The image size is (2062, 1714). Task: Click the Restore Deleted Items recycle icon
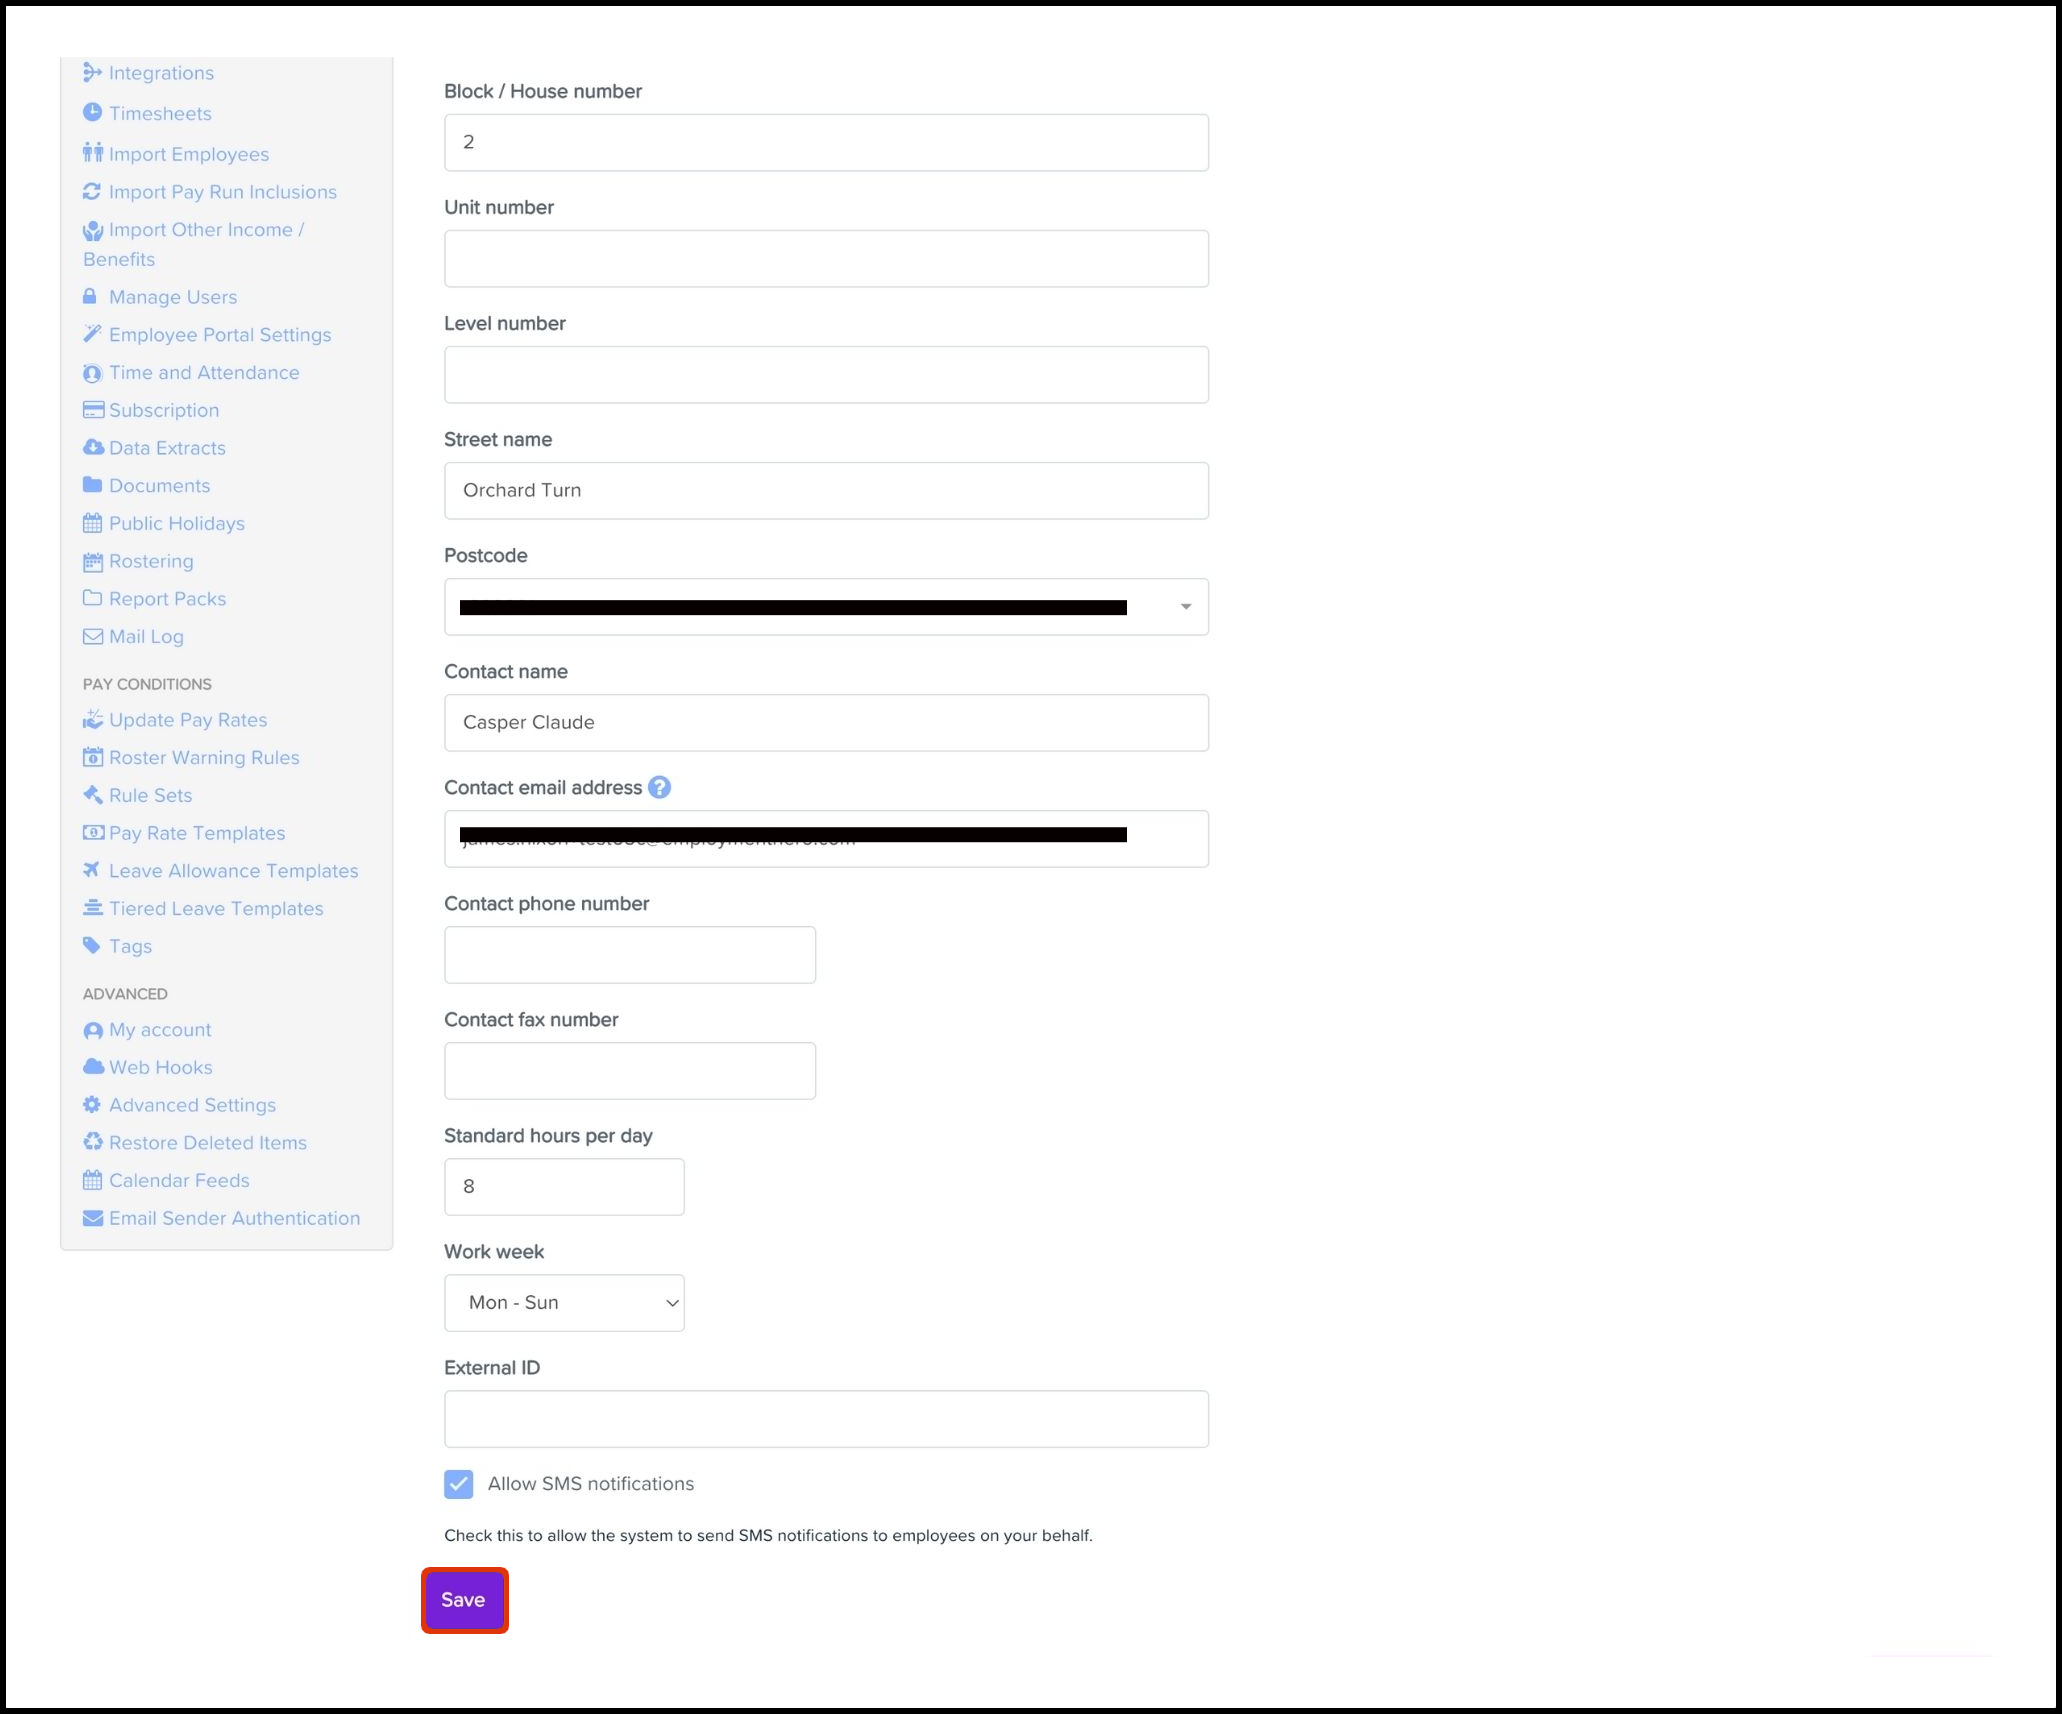pos(92,1143)
